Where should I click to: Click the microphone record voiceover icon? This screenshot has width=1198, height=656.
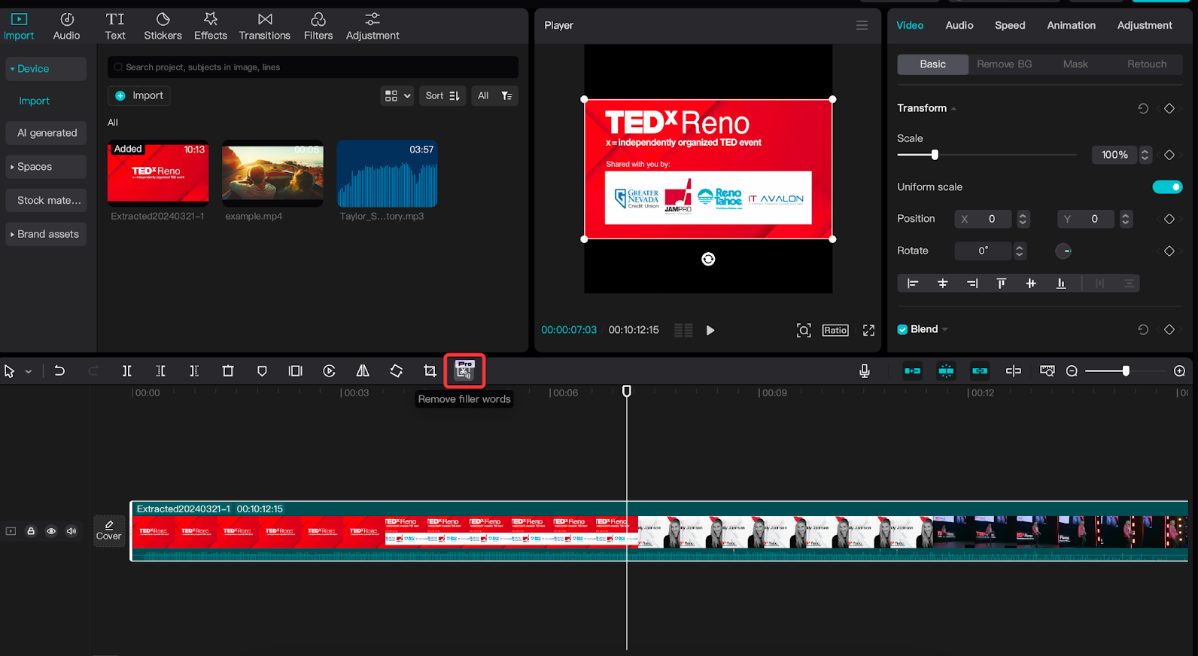(864, 371)
